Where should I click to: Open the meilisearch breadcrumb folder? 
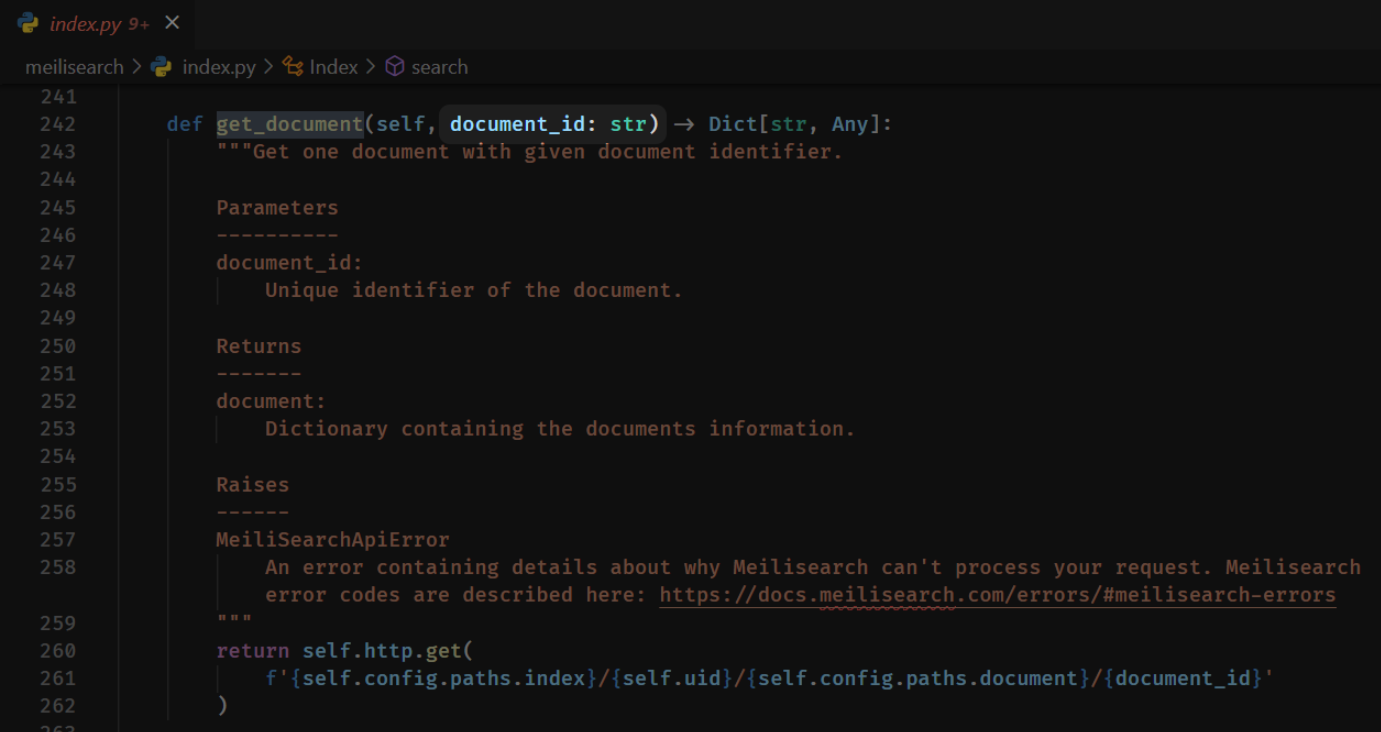point(74,67)
